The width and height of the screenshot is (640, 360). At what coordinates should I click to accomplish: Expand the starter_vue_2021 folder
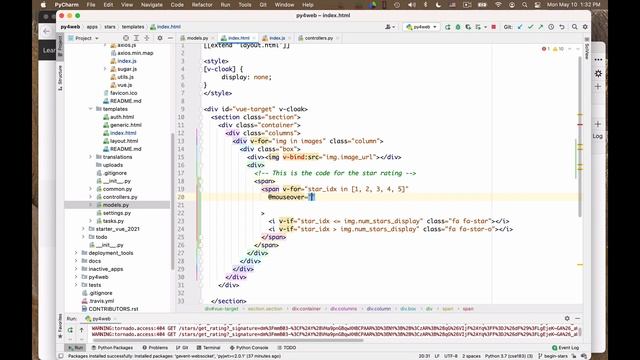[83, 229]
